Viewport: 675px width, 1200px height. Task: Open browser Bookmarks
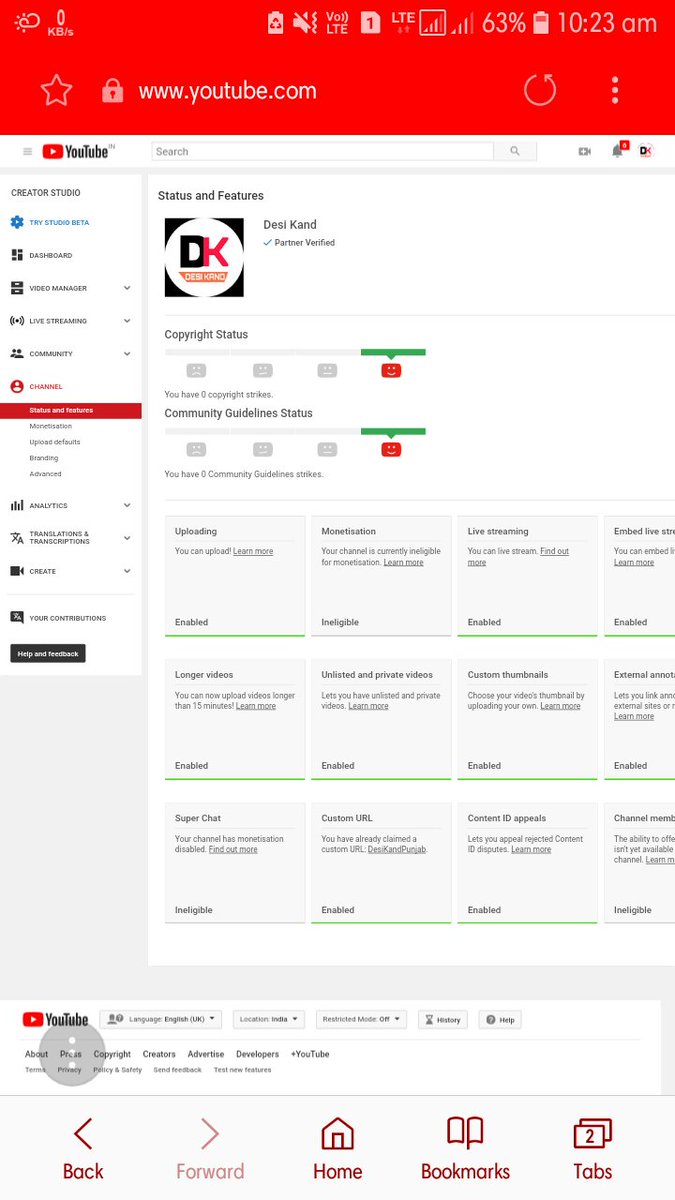pos(465,1149)
